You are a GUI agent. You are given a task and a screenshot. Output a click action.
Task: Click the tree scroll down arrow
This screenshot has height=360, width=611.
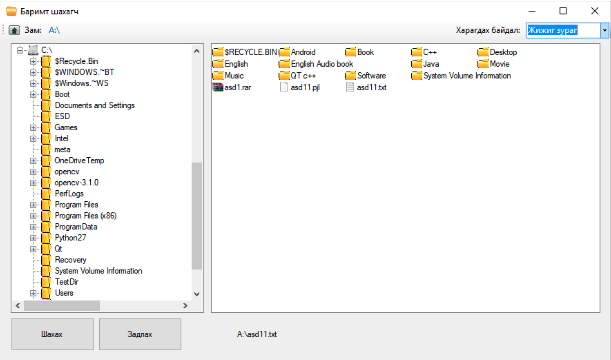point(197,294)
